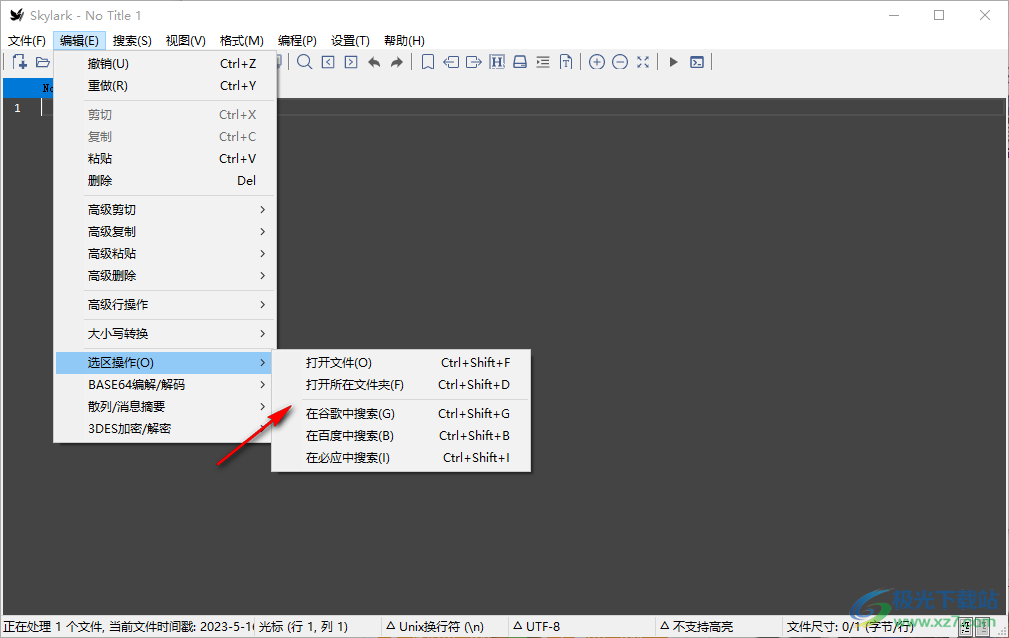Expand the 高级剪切 submenu

tap(165, 210)
